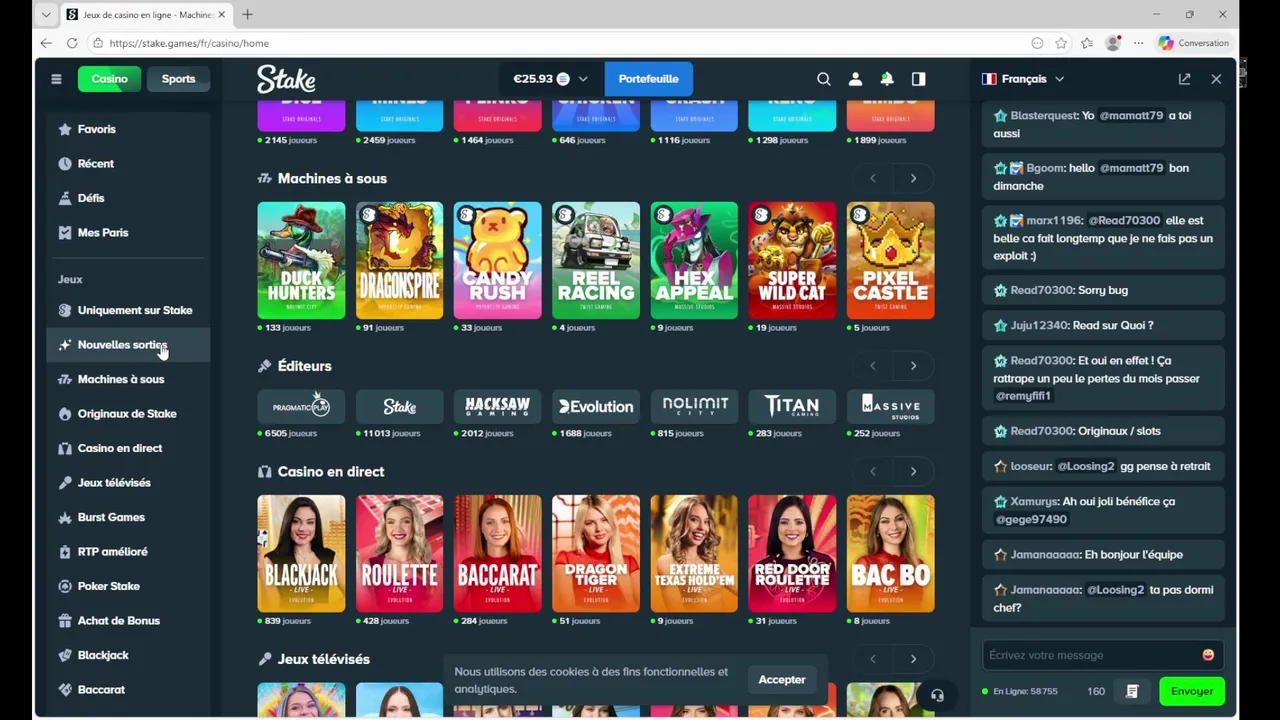Open Duck Hunters slot game
Image resolution: width=1280 pixels, height=720 pixels.
coord(301,261)
